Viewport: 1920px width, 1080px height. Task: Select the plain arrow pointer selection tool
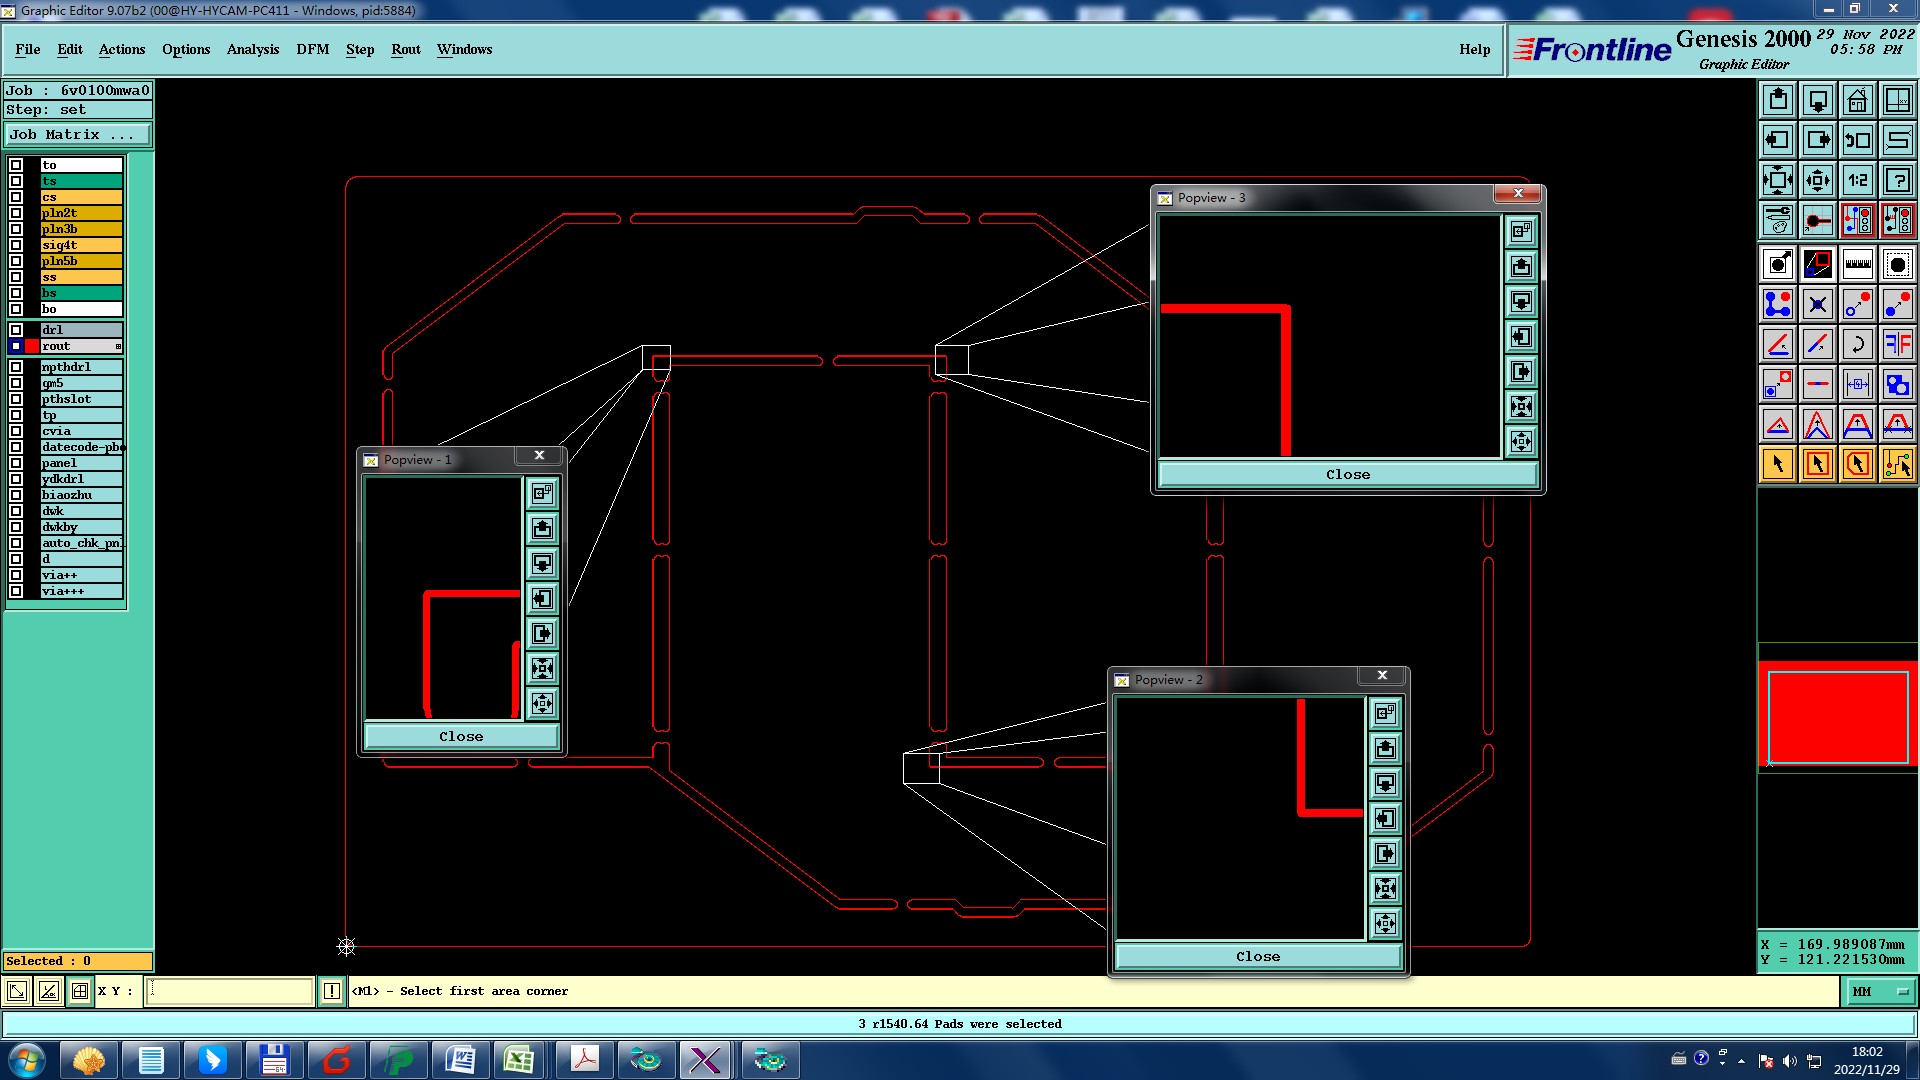click(x=1778, y=464)
